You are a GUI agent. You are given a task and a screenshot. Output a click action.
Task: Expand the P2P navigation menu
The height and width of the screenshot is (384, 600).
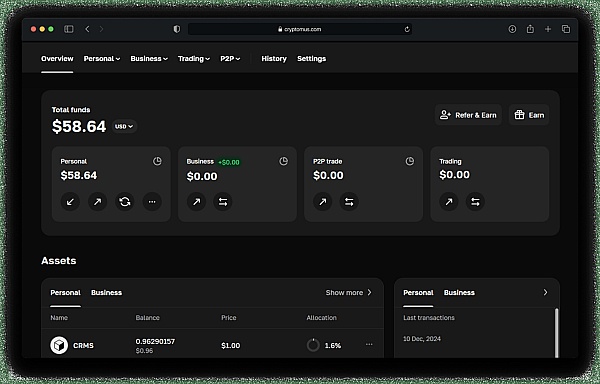point(230,59)
